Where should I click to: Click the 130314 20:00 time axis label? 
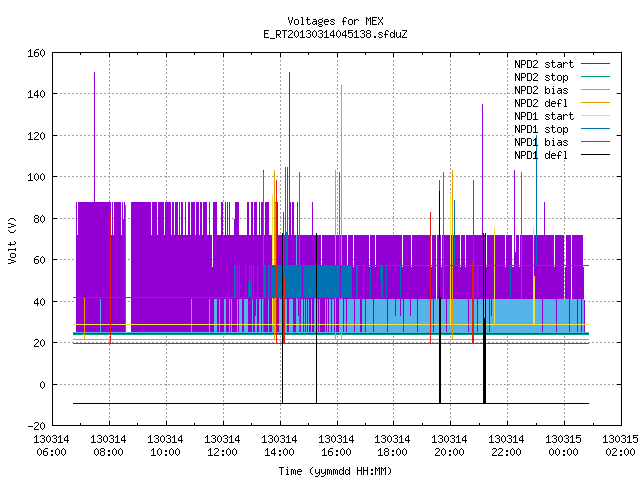pos(449,446)
